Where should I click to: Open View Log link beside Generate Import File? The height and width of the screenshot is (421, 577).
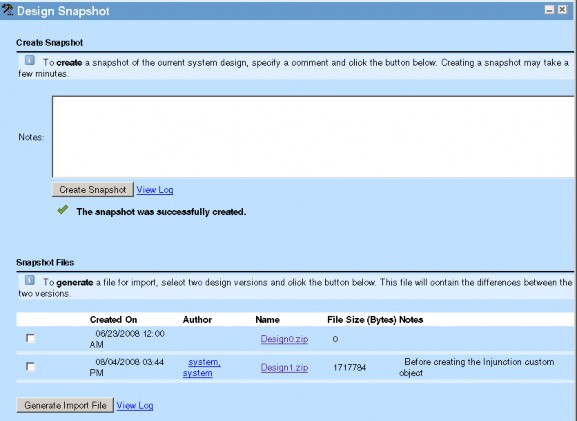point(135,406)
